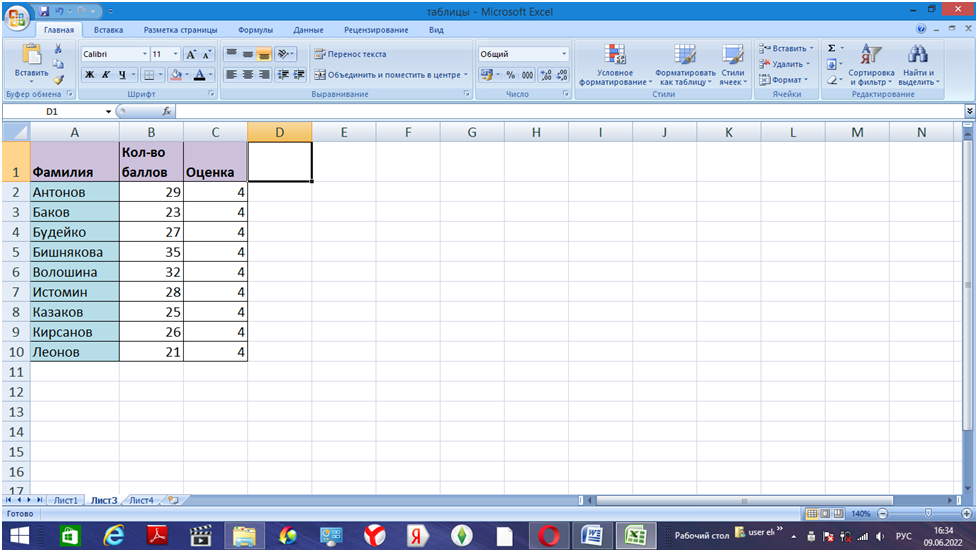The width and height of the screenshot is (978, 552).
Task: Click the Windows Start button
Action: [19, 536]
